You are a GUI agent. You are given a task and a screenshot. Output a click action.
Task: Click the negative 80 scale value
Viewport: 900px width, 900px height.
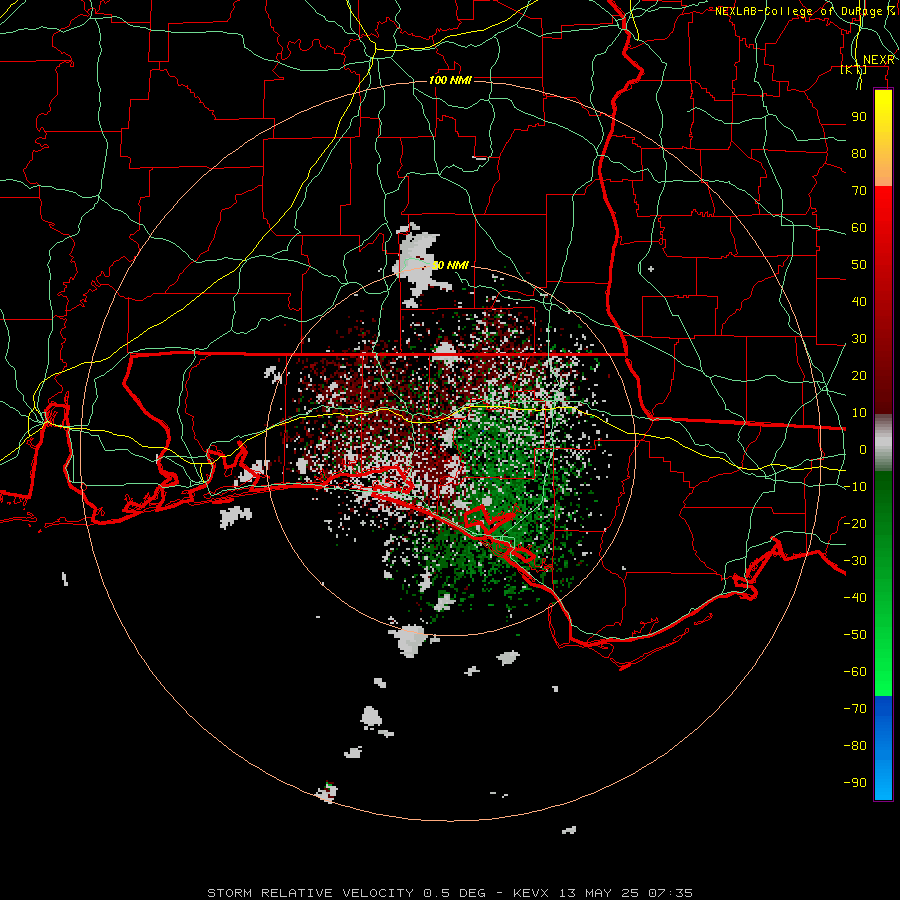(855, 746)
